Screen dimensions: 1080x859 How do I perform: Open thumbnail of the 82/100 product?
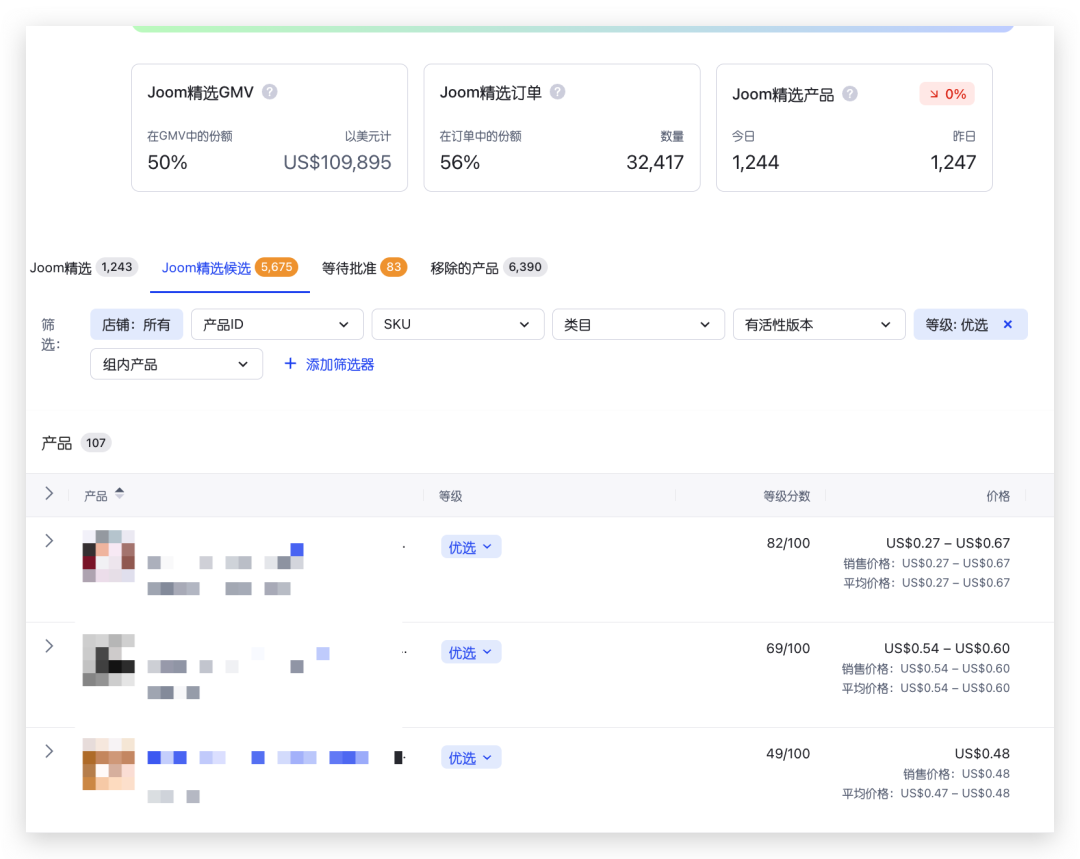109,556
